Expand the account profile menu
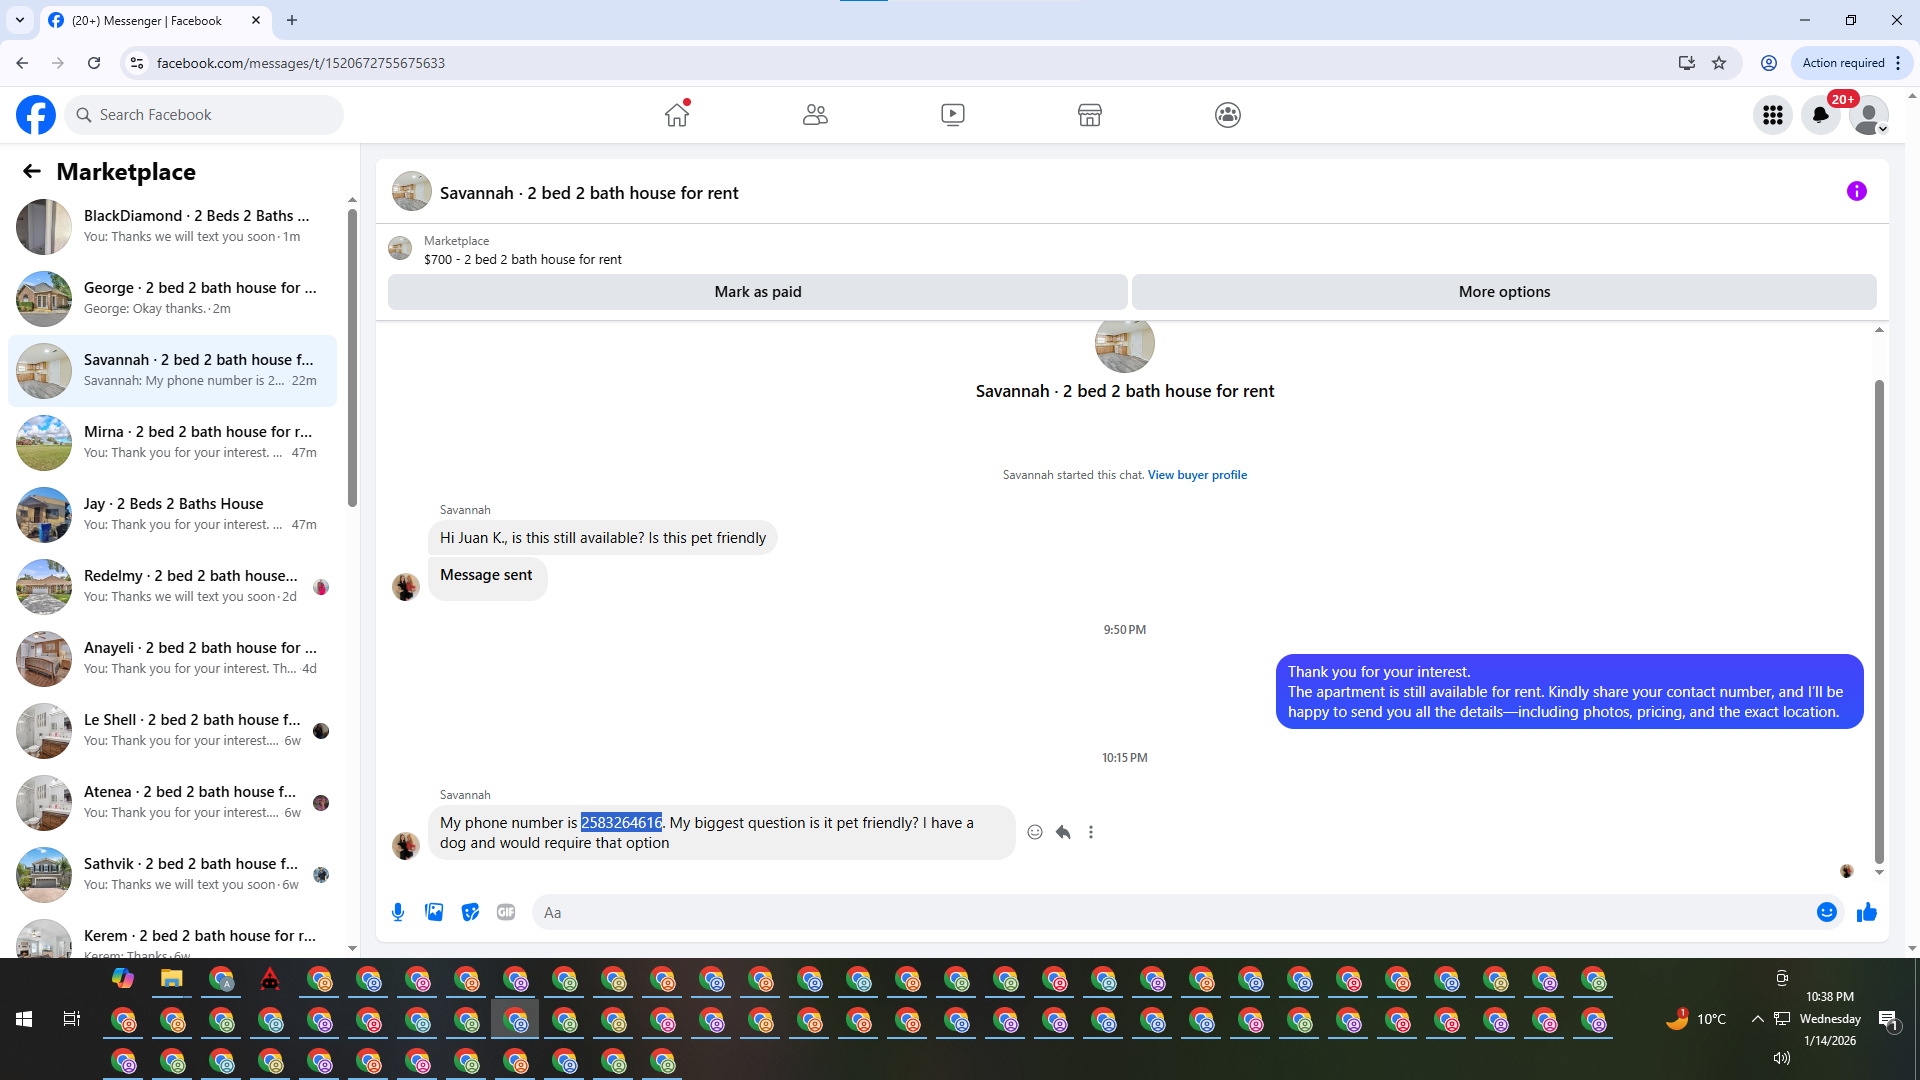 point(1869,116)
